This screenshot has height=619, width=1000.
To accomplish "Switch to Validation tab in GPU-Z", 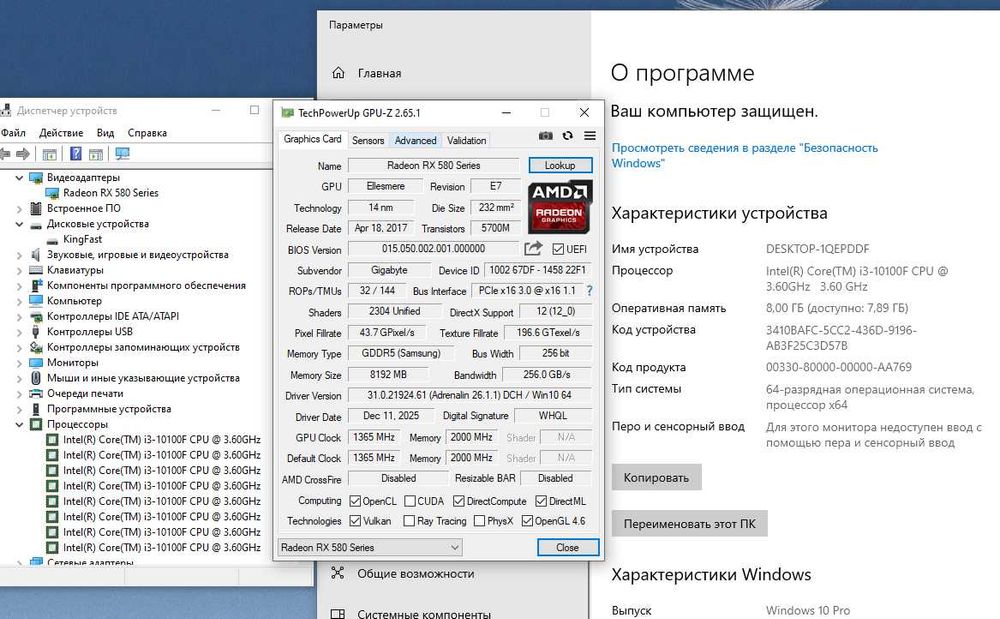I will (466, 140).
